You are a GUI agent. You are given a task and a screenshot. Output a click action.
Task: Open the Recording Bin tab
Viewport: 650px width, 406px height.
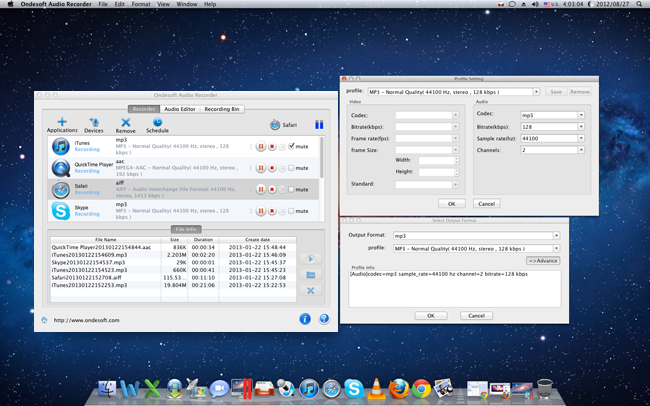tap(221, 108)
